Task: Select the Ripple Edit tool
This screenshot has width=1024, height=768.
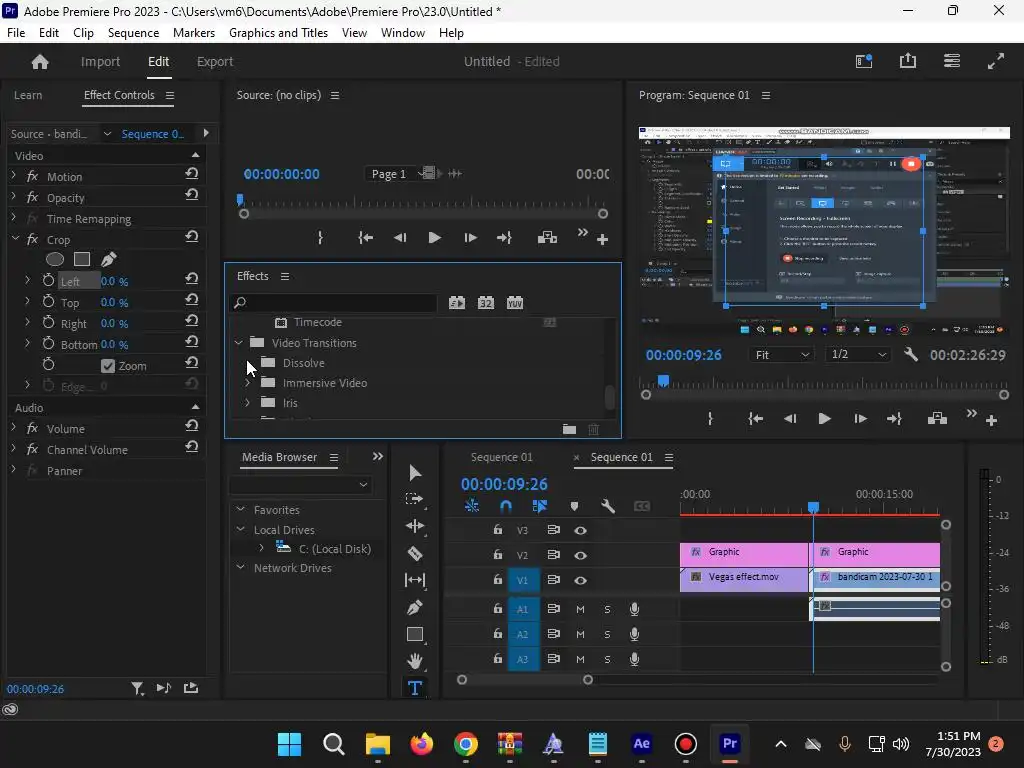Action: pyautogui.click(x=415, y=526)
